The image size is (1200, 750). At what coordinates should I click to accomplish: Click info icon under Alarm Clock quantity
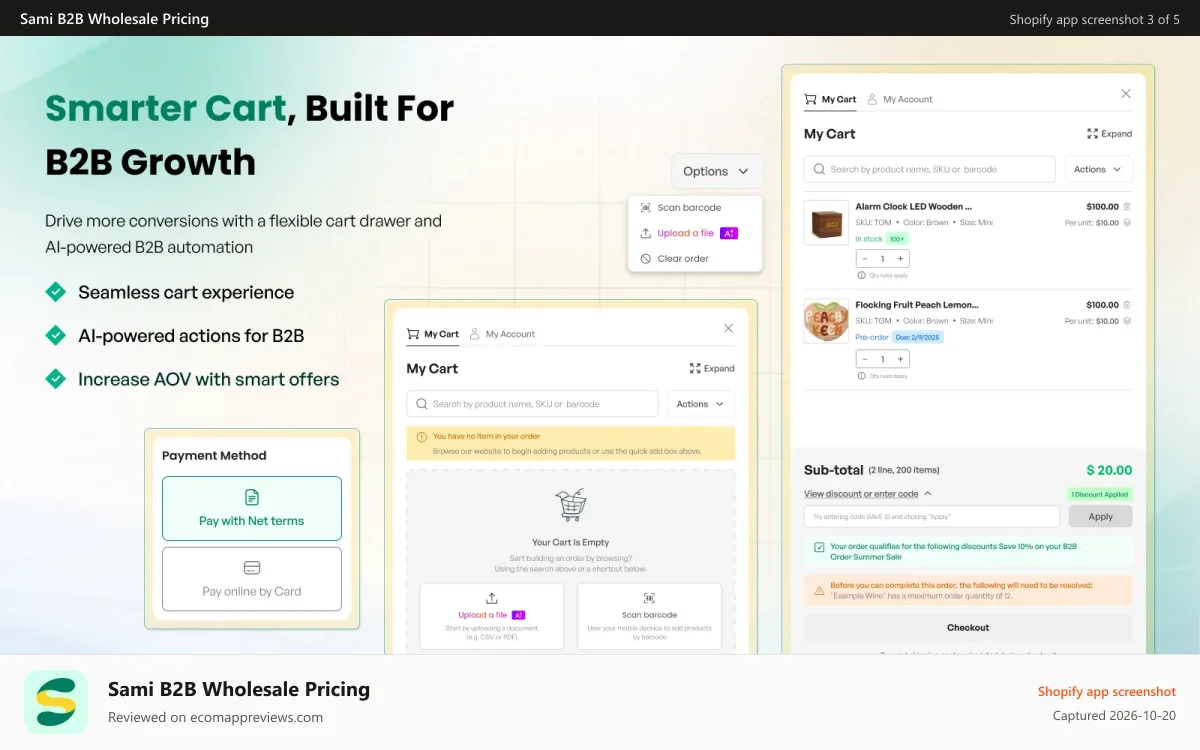pos(861,275)
